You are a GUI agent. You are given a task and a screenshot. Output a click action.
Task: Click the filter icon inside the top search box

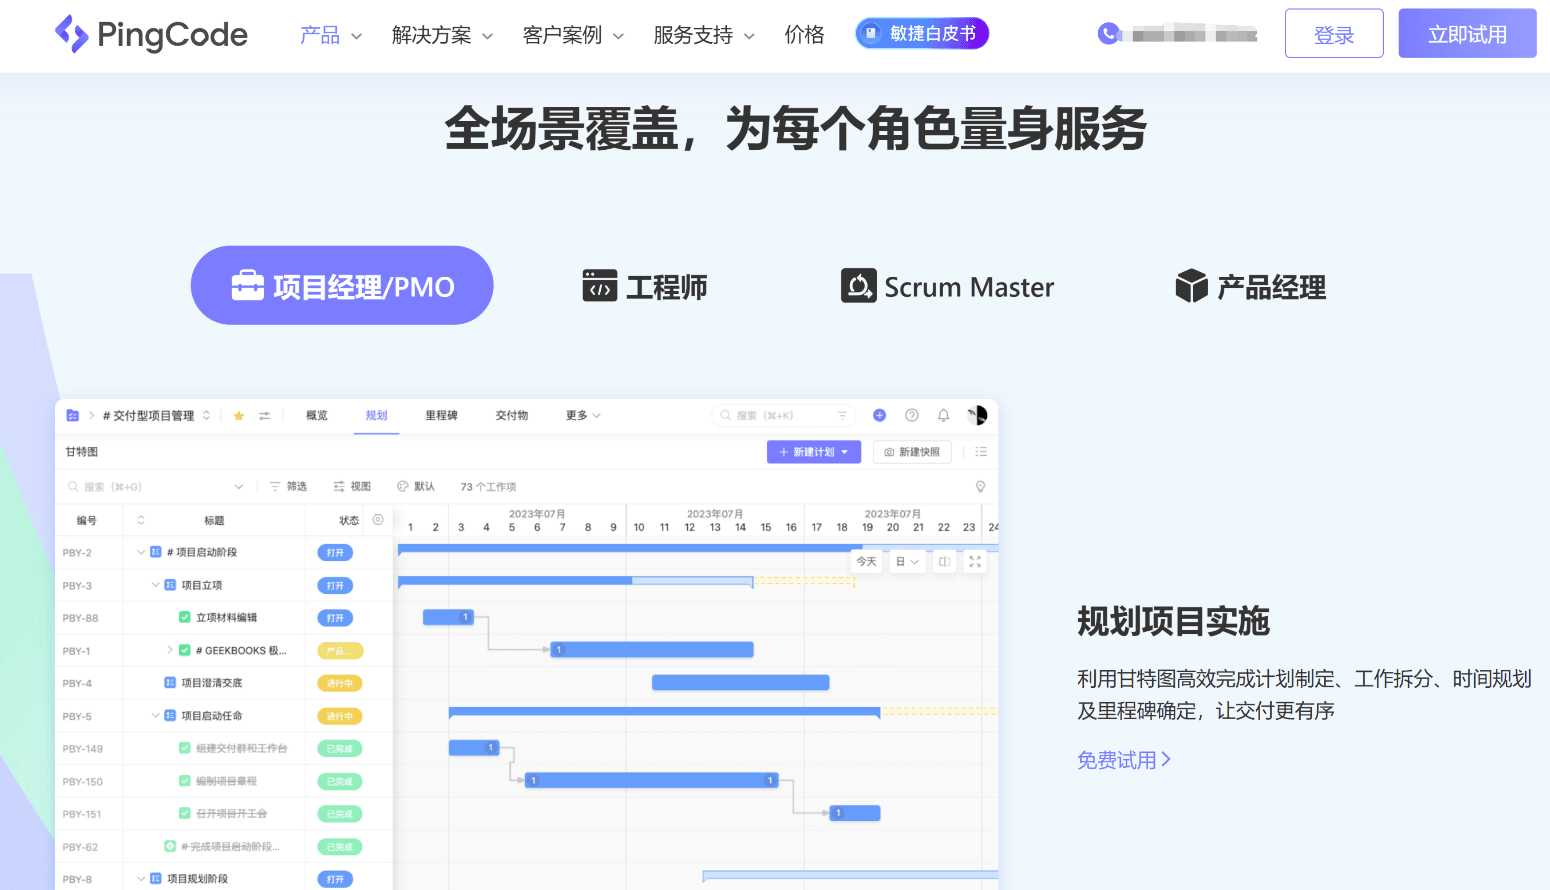(x=842, y=415)
